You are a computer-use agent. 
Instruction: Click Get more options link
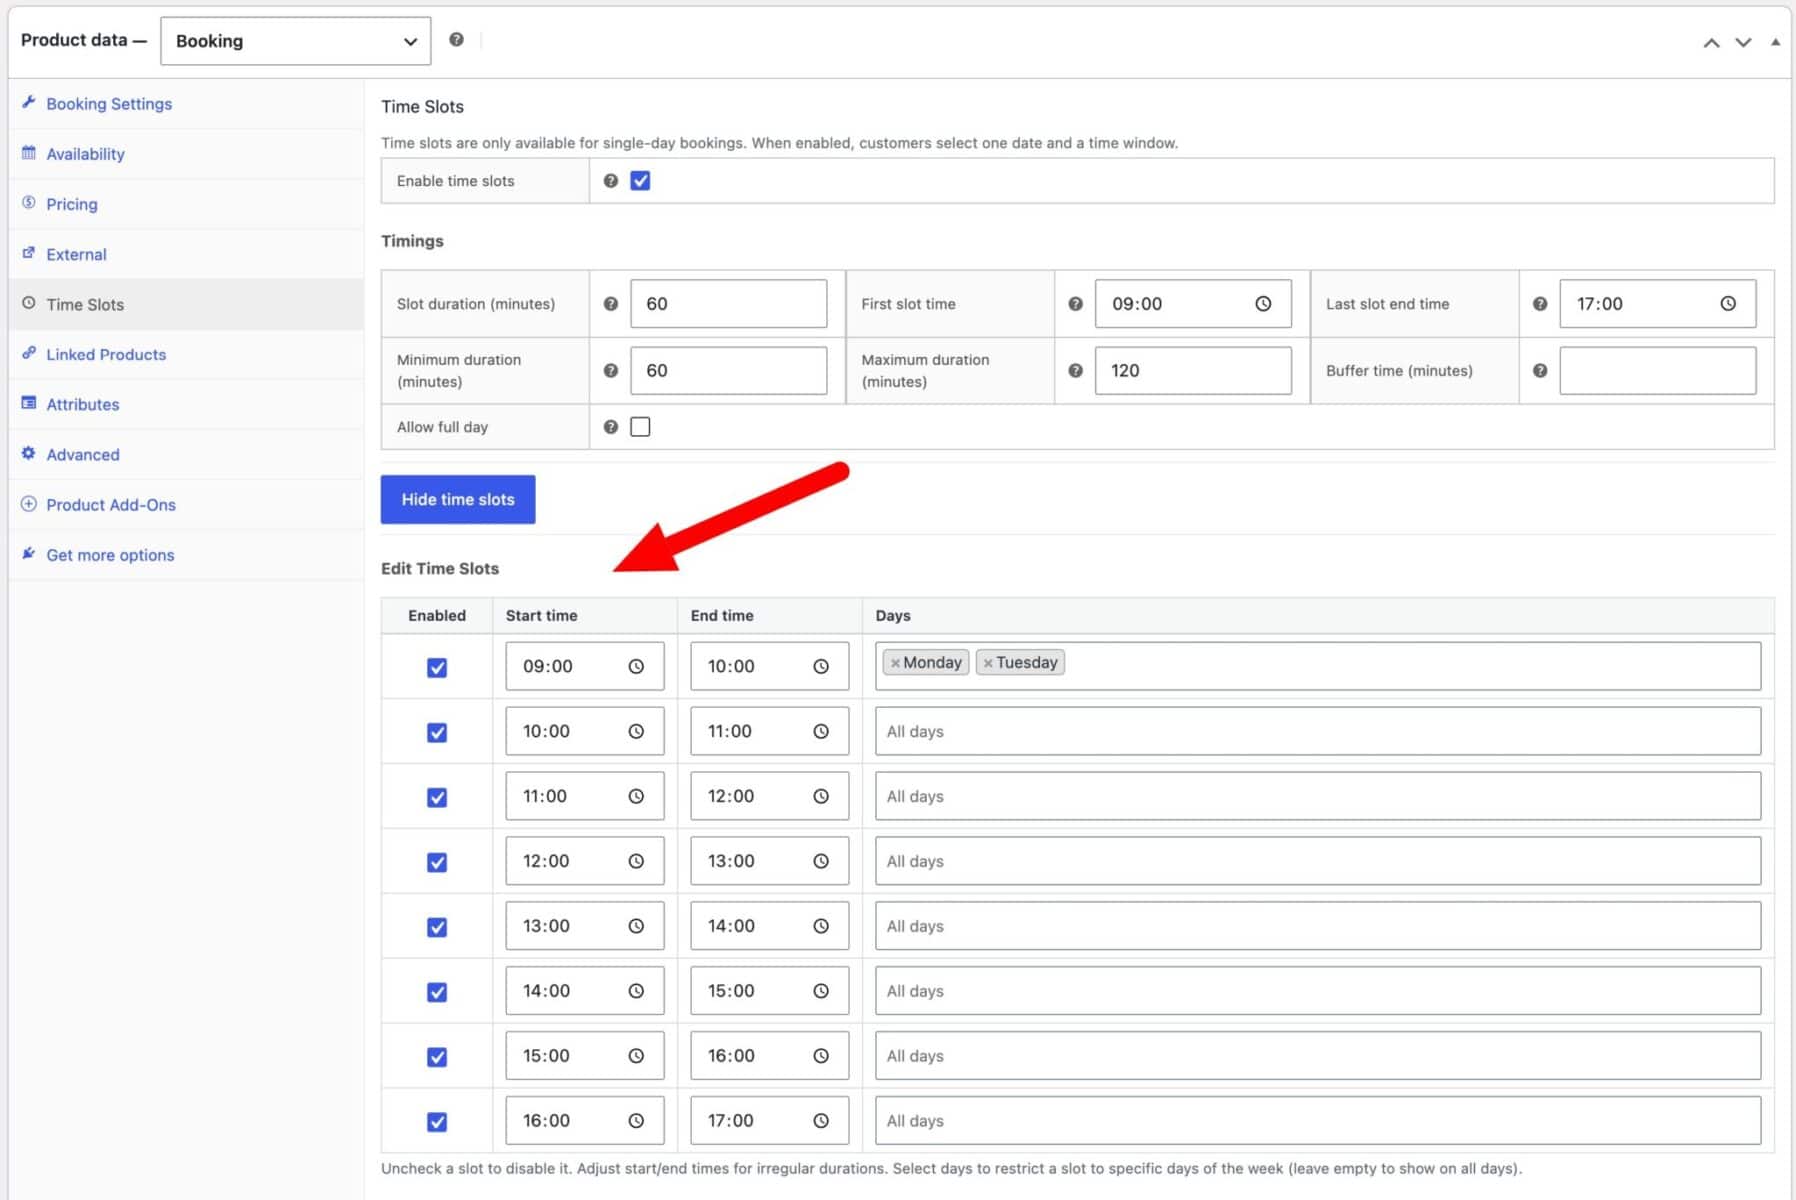tap(186, 555)
